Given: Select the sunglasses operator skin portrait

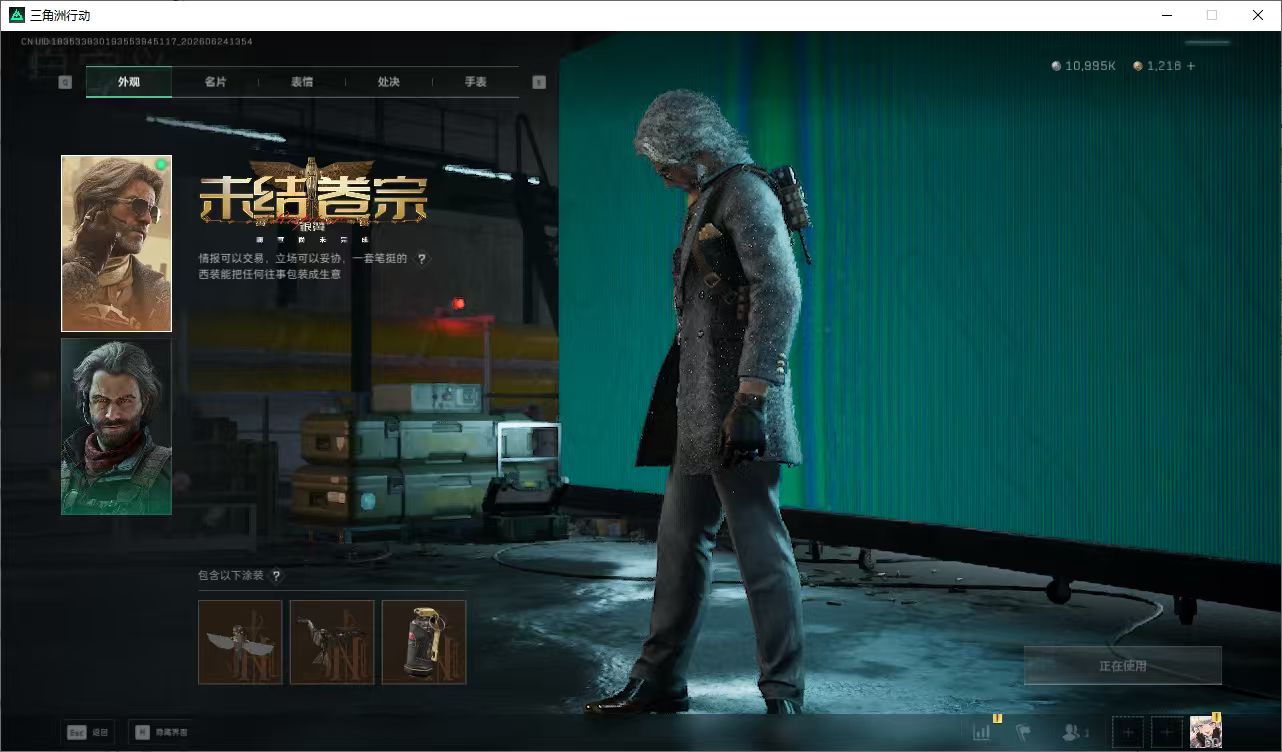Looking at the screenshot, I should (x=116, y=243).
